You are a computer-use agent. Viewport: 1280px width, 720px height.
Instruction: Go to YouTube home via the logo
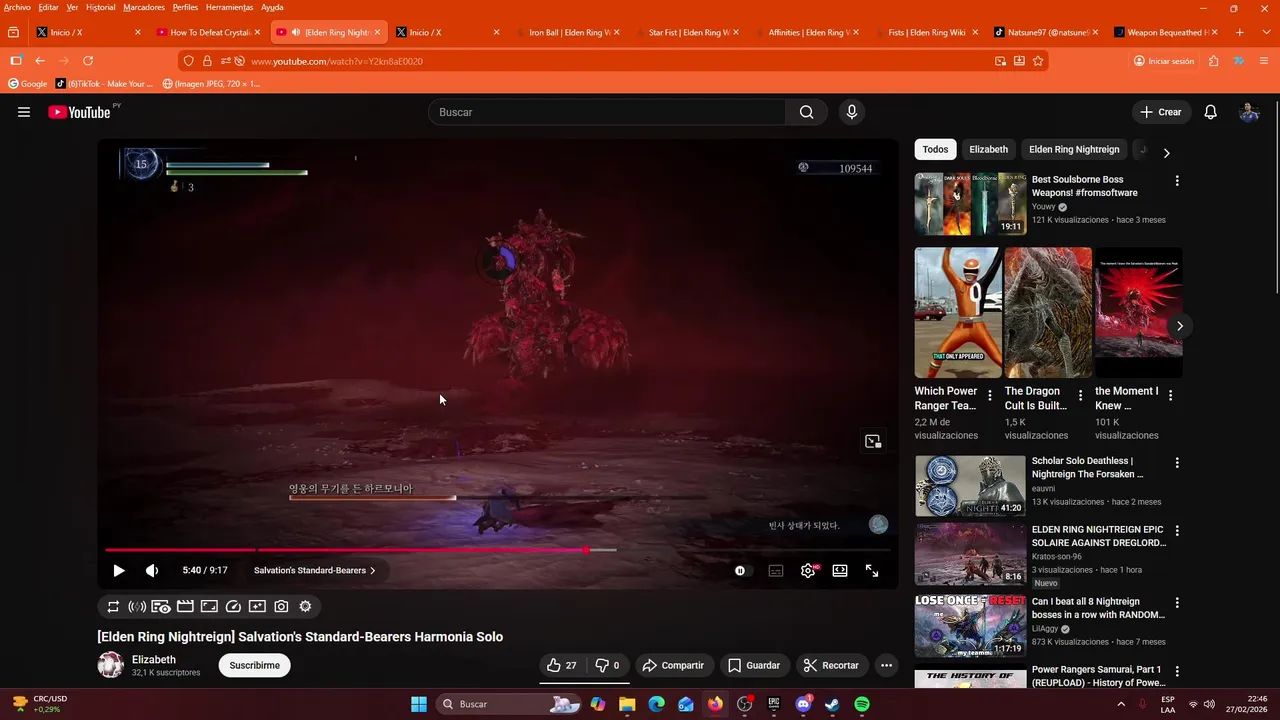click(79, 112)
